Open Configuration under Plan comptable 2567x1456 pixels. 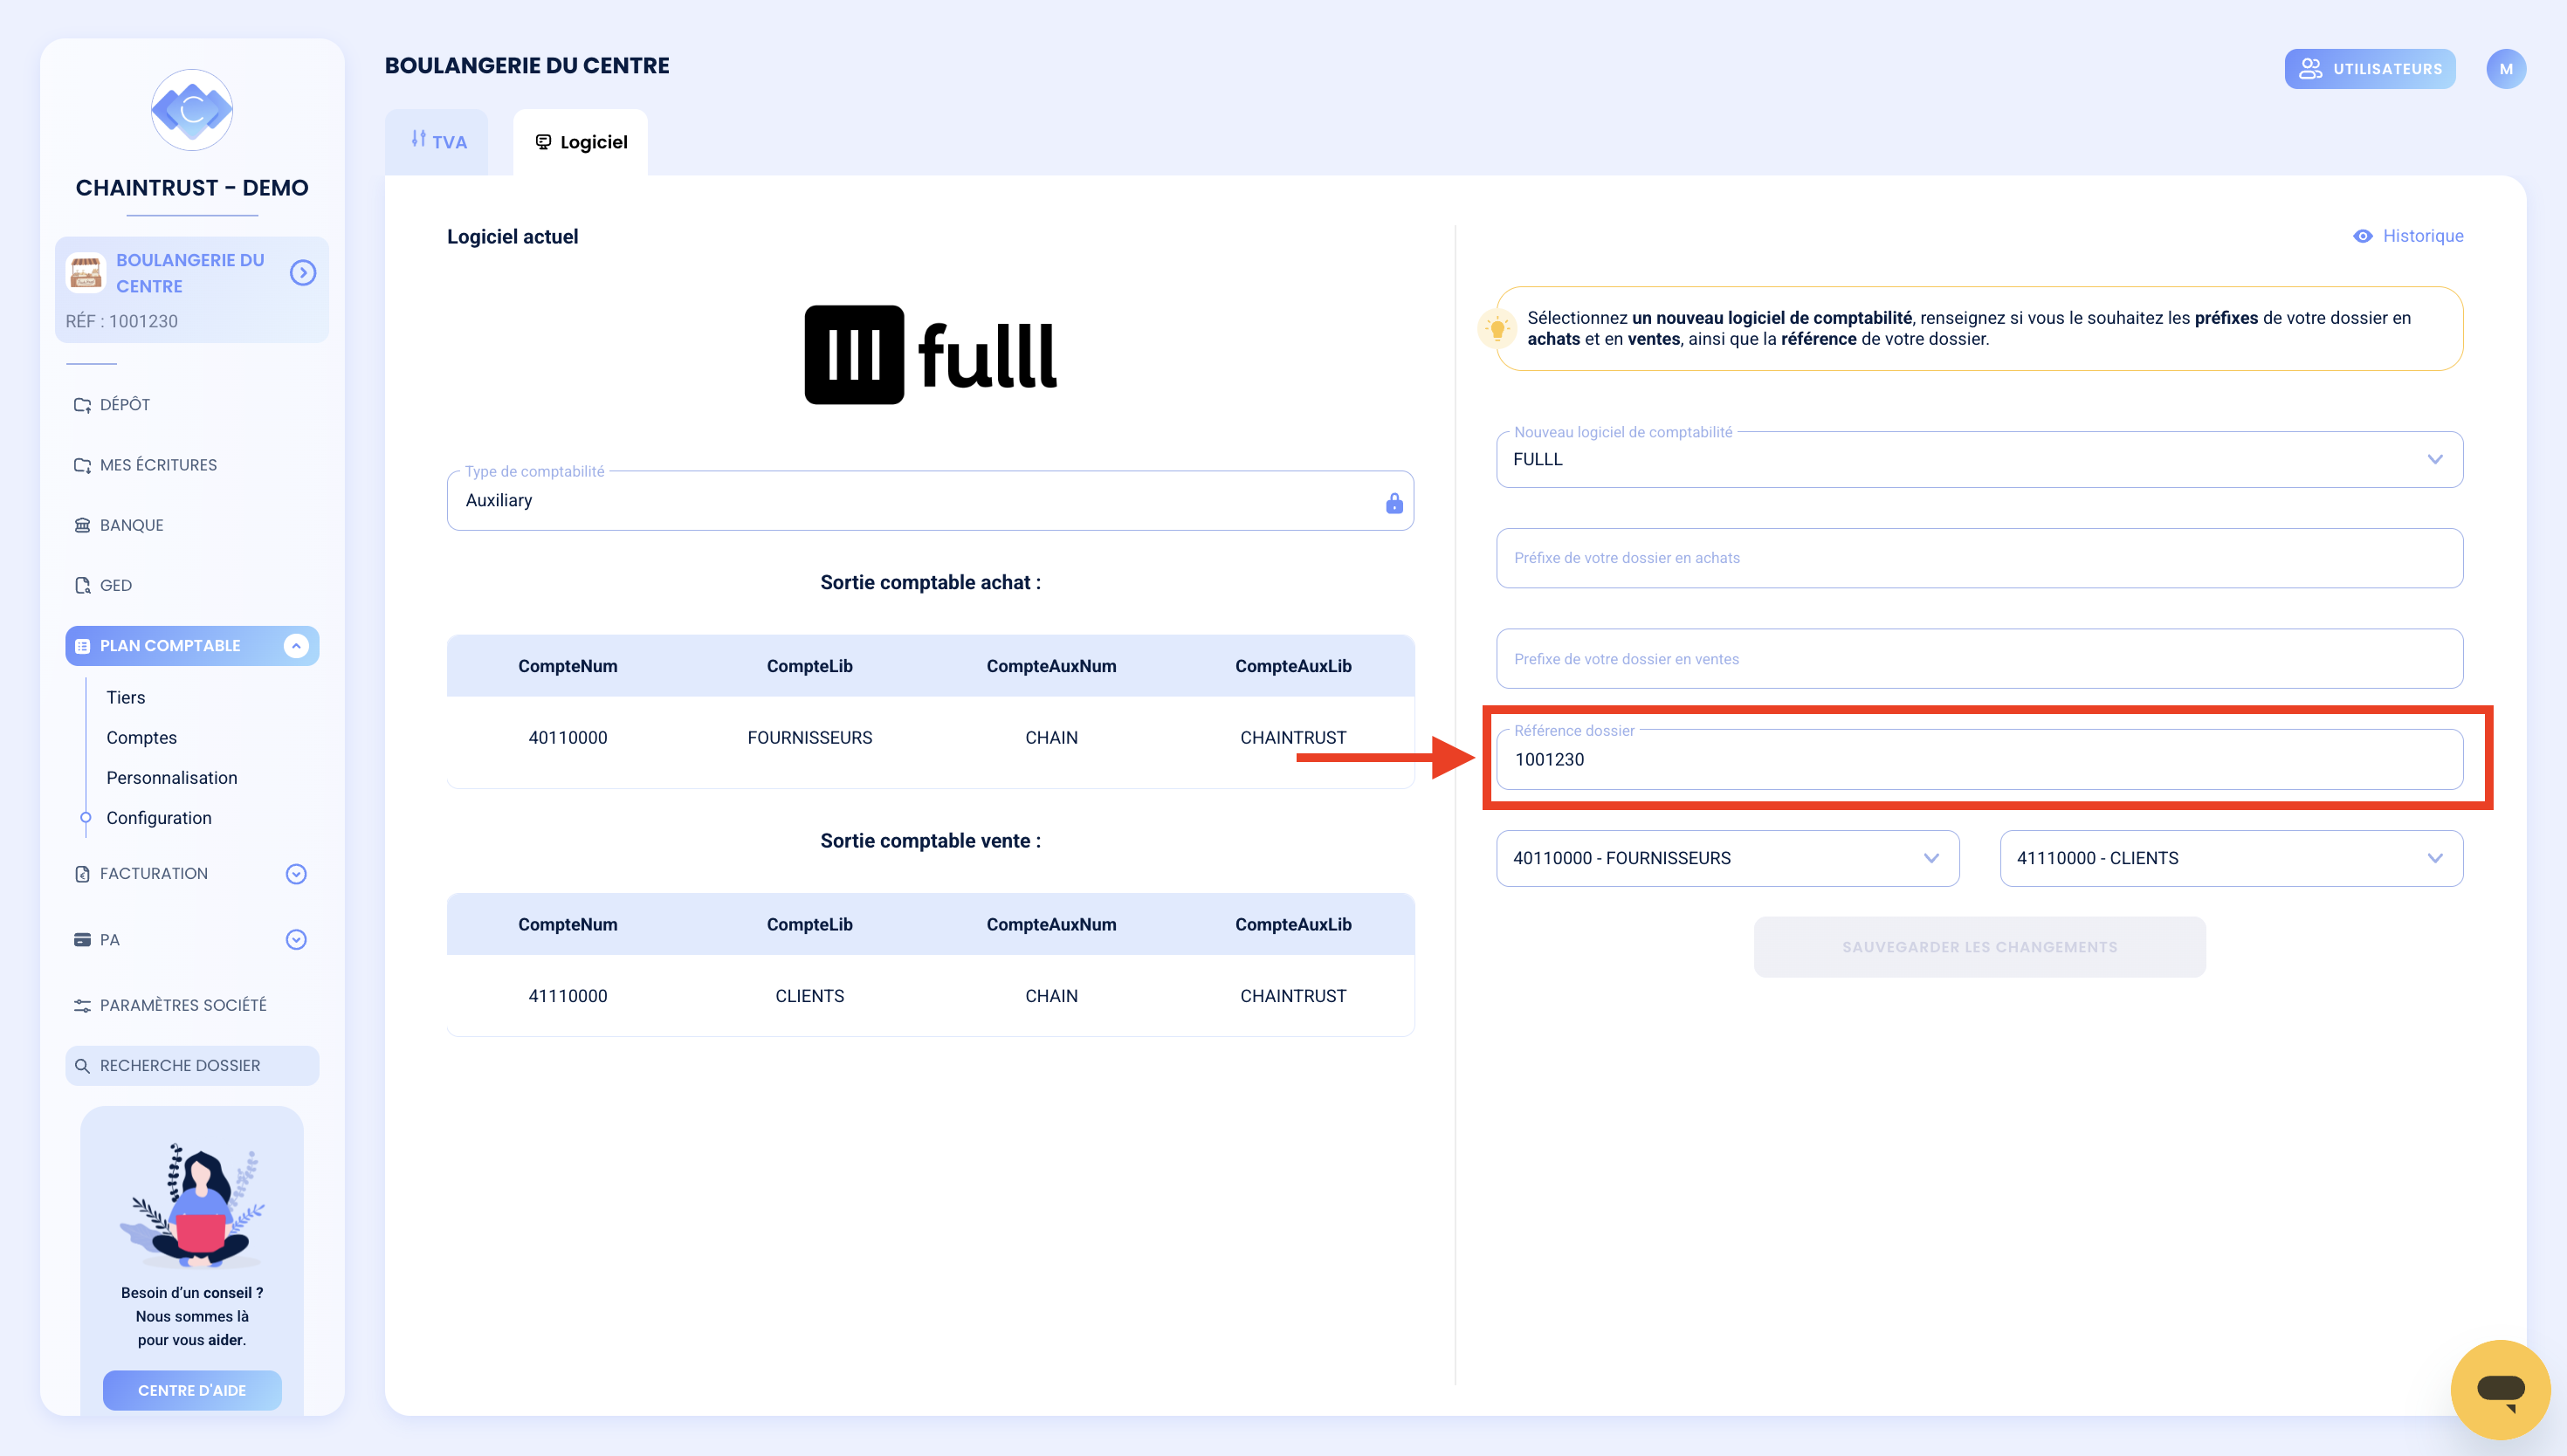[x=159, y=818]
